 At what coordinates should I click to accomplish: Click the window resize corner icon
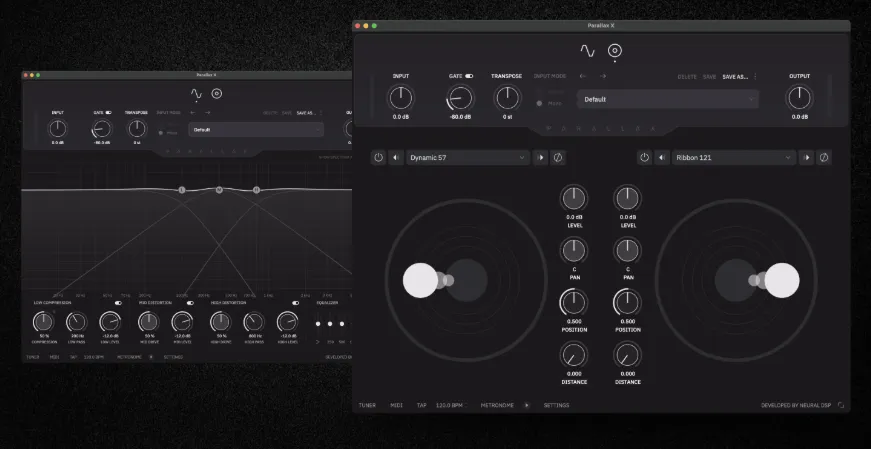tap(840, 406)
